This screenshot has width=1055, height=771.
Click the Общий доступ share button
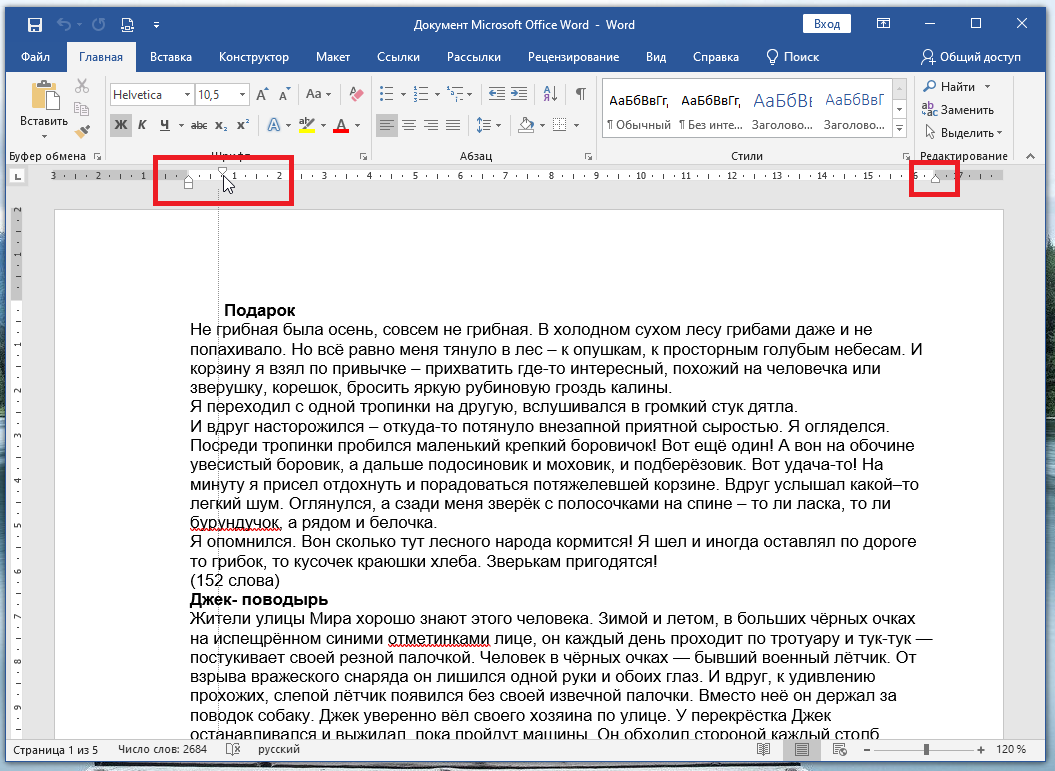[971, 57]
